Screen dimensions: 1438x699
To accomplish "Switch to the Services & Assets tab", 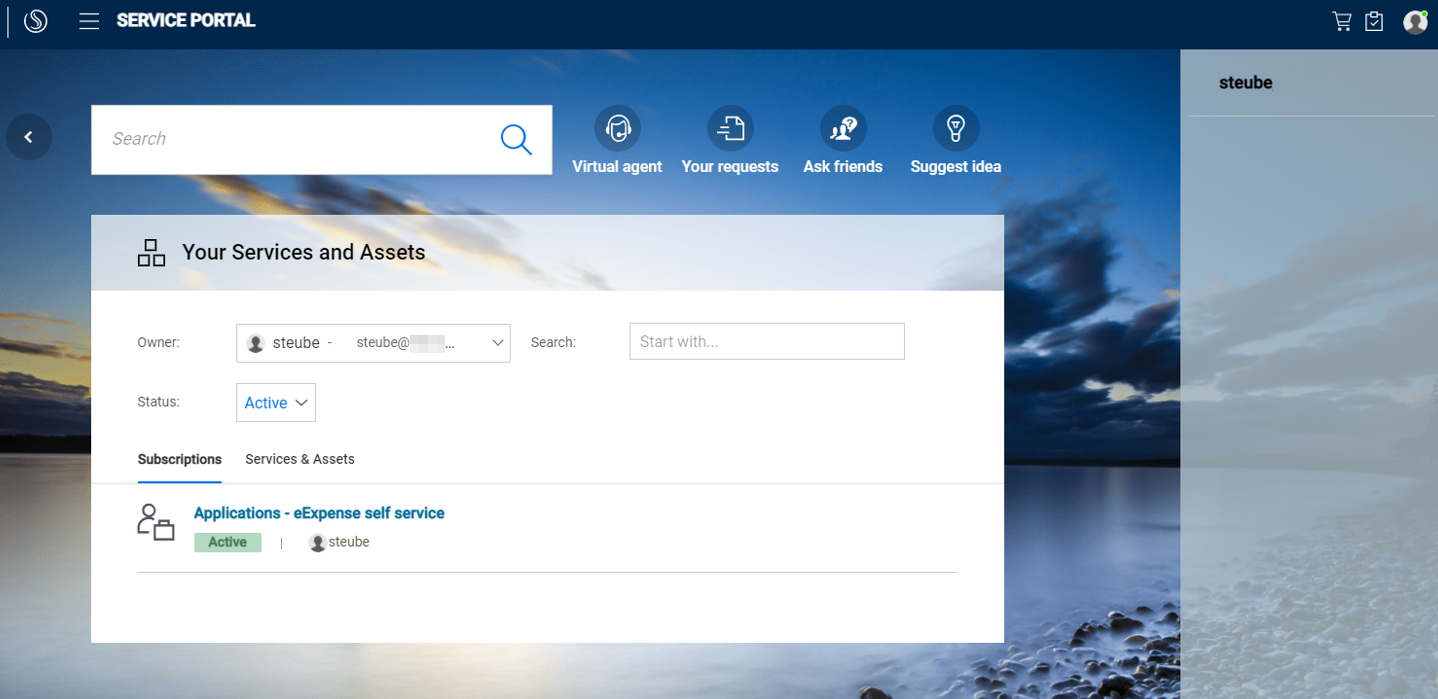I will (299, 459).
